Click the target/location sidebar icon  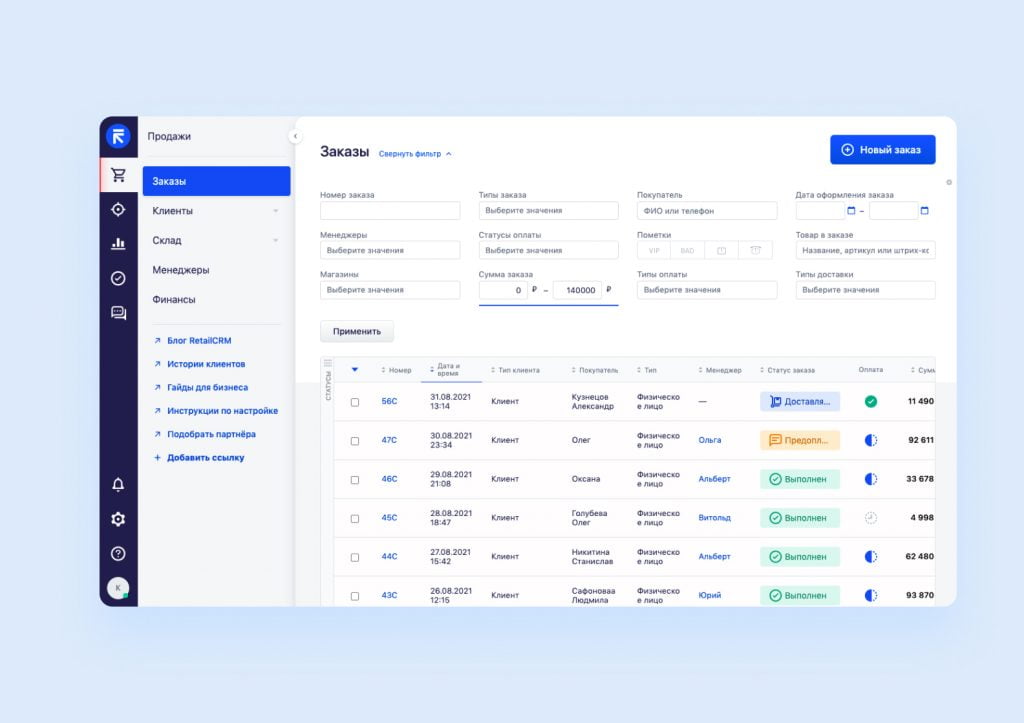click(118, 209)
